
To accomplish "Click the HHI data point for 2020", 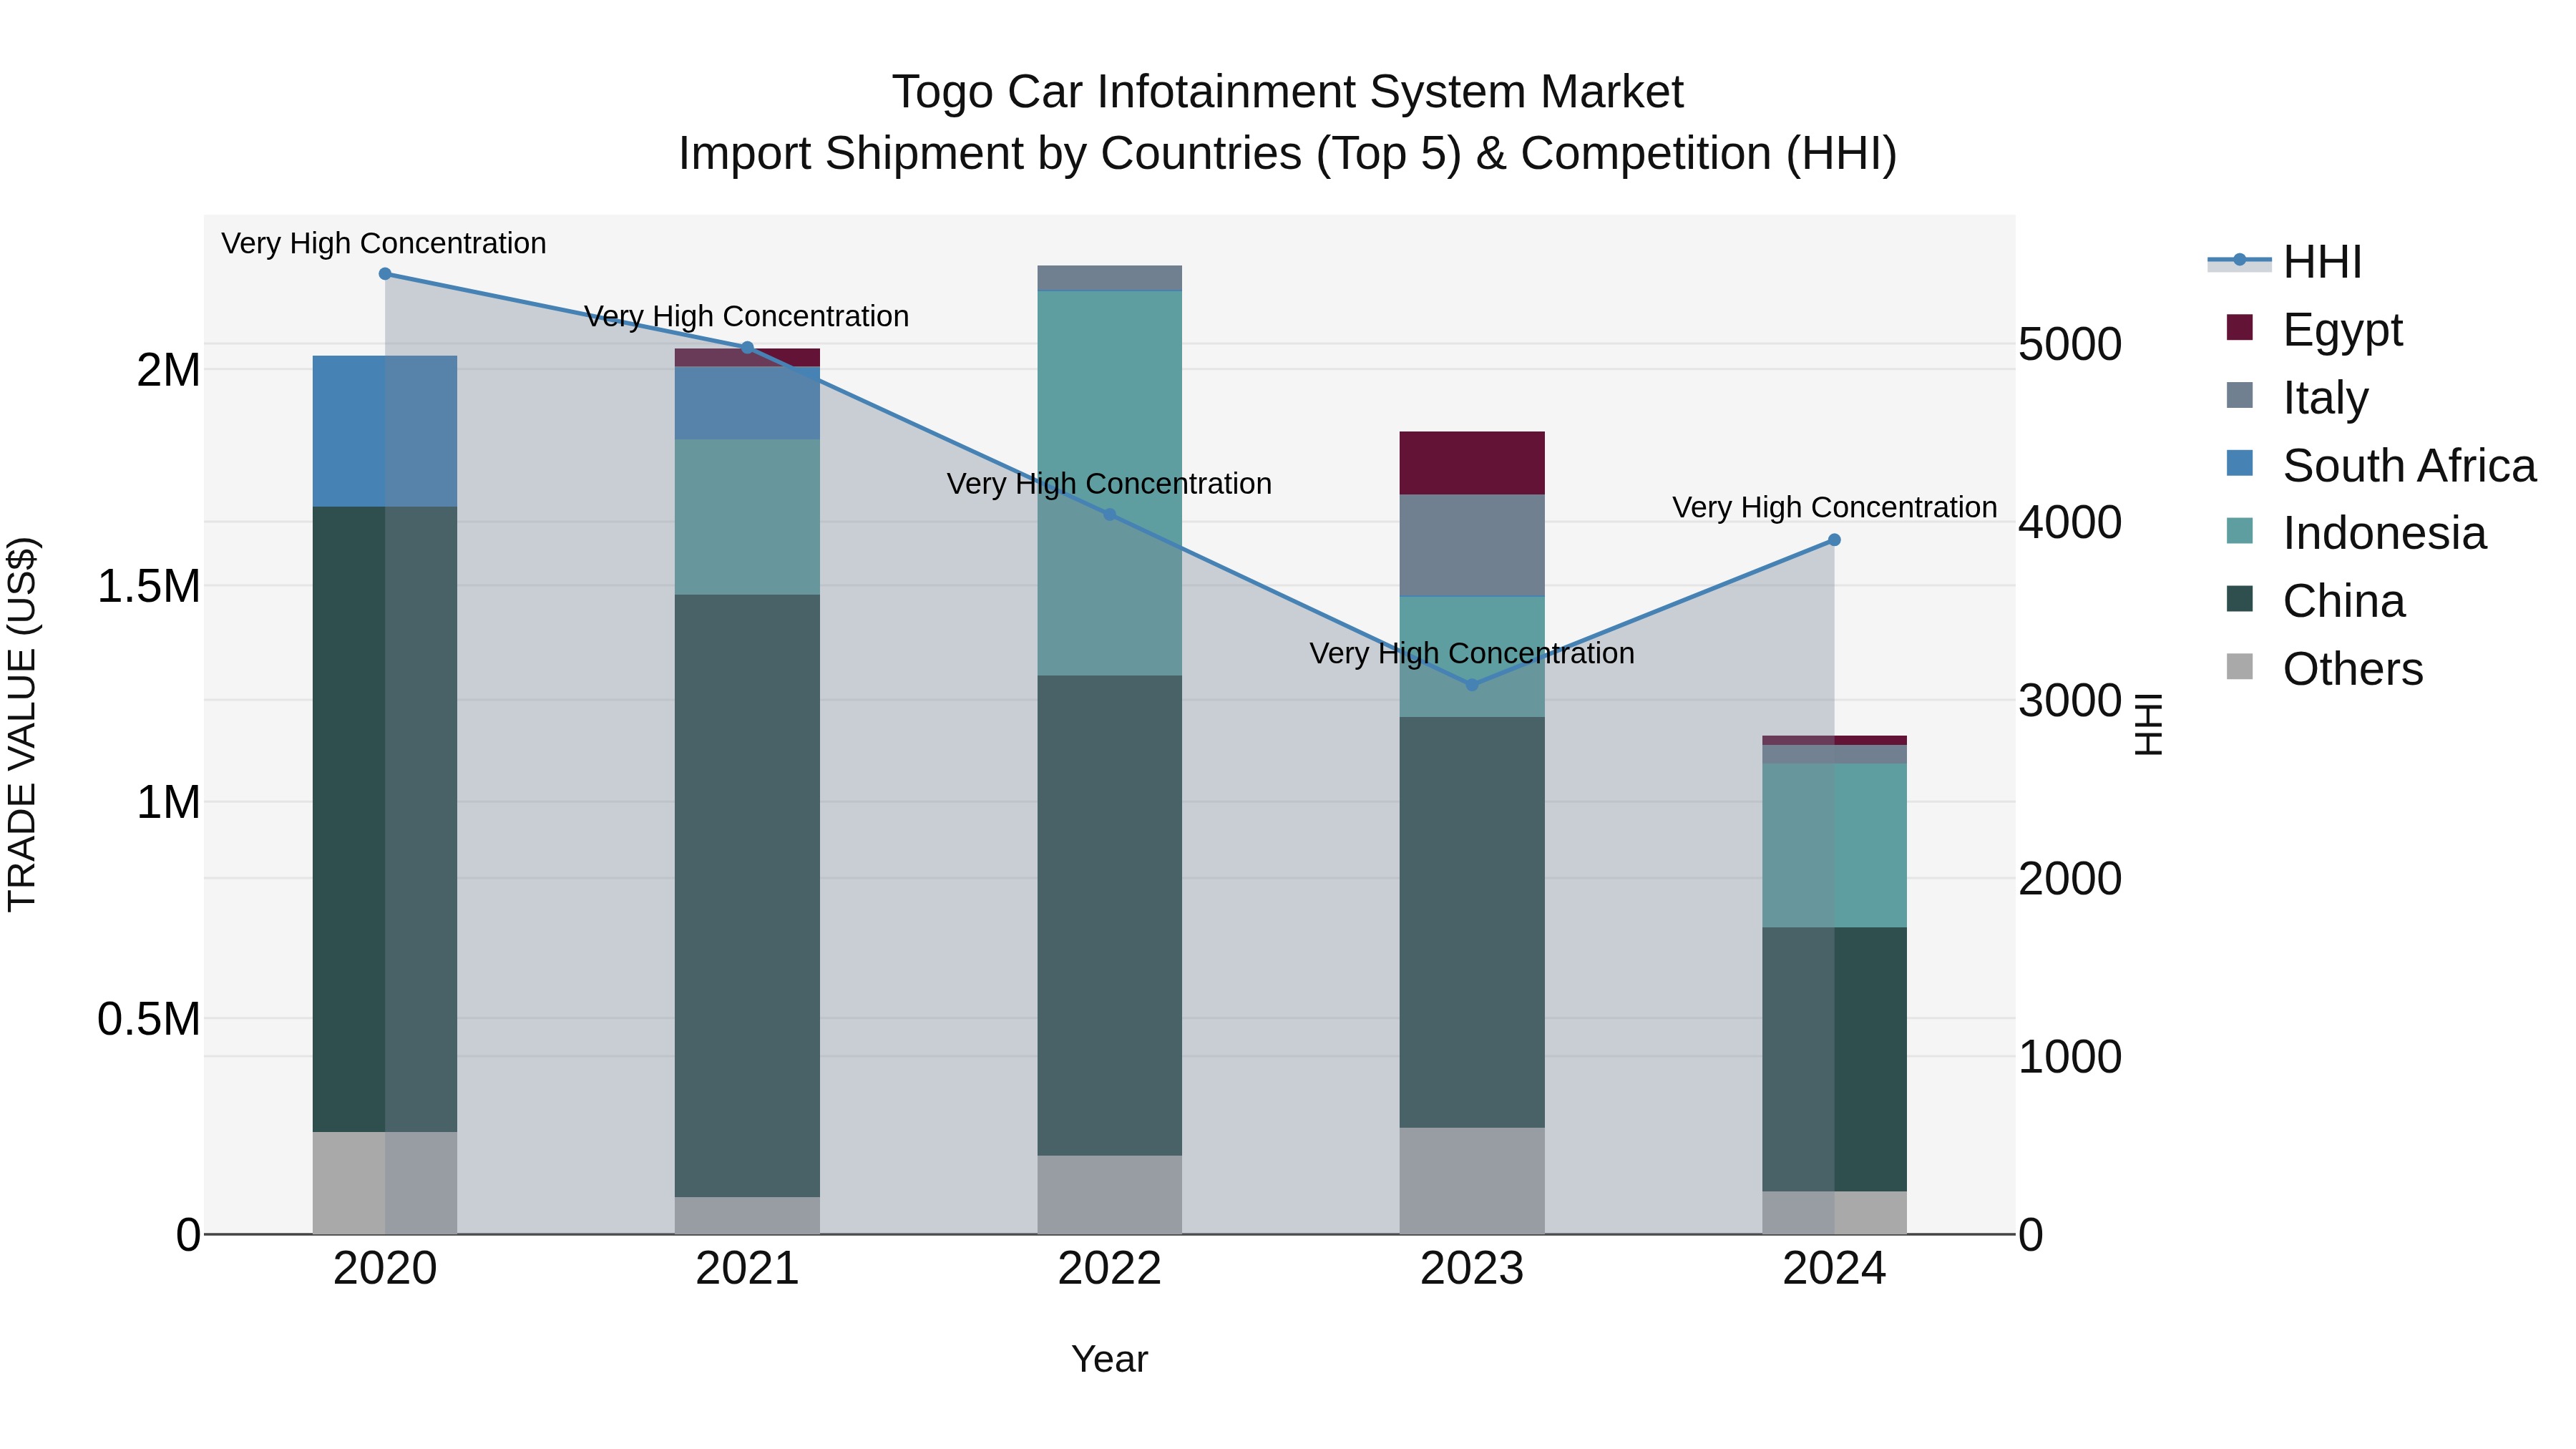I will point(385,274).
